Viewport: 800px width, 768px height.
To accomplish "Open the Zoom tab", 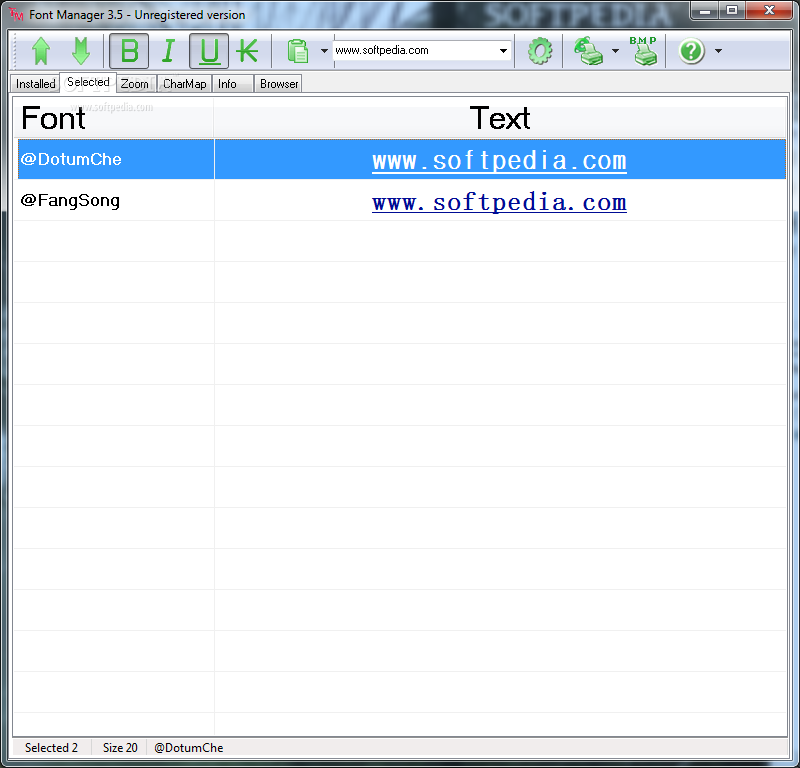I will coord(134,84).
